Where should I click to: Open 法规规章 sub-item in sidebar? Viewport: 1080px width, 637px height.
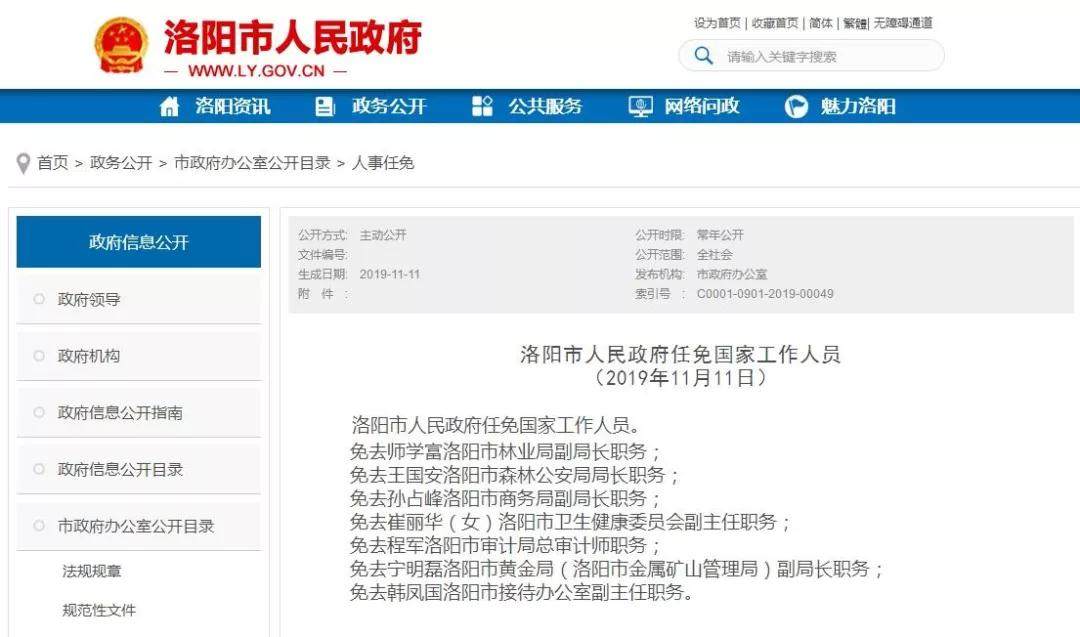[x=92, y=571]
